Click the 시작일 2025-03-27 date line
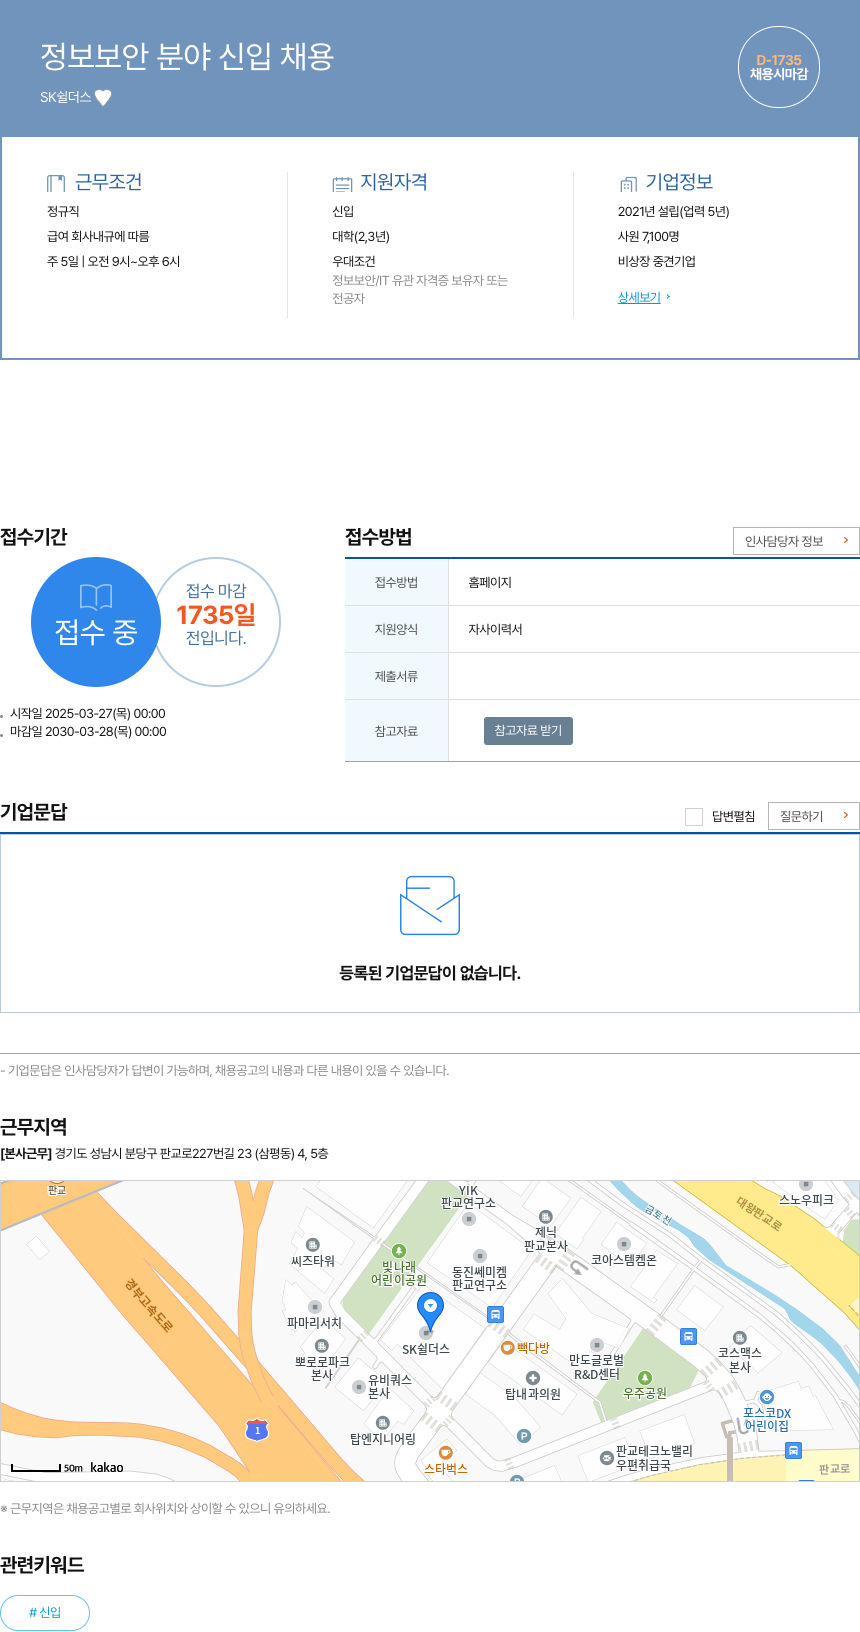The height and width of the screenshot is (1632, 860). [88, 714]
